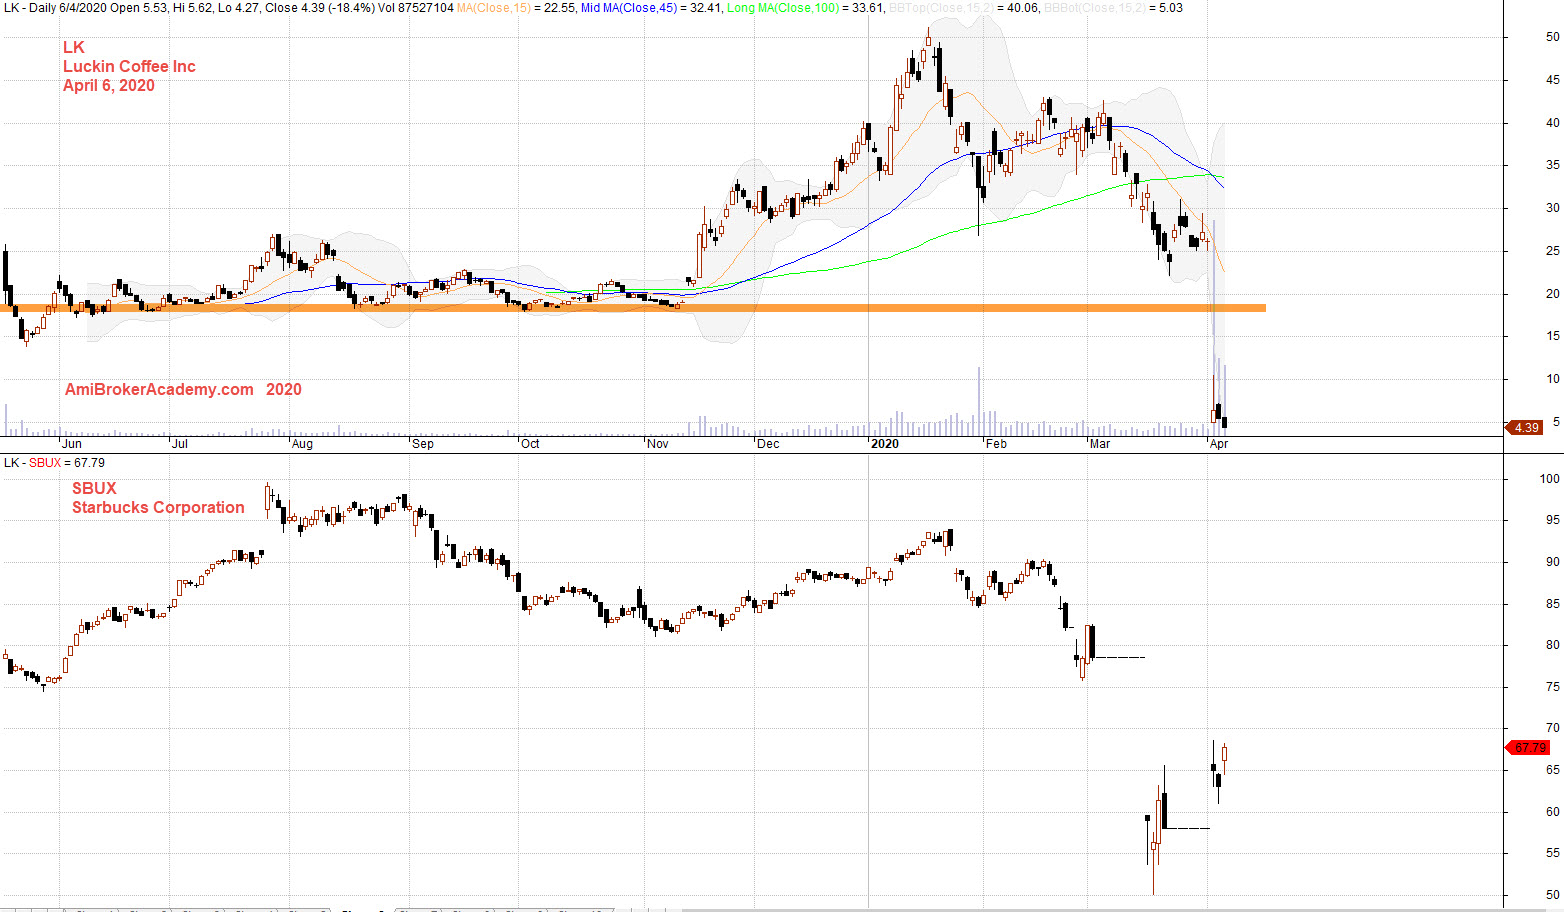The image size is (1564, 912).
Task: Select the orange 'MA(Close,15) = 22.55' legend
Action: pyautogui.click(x=516, y=8)
